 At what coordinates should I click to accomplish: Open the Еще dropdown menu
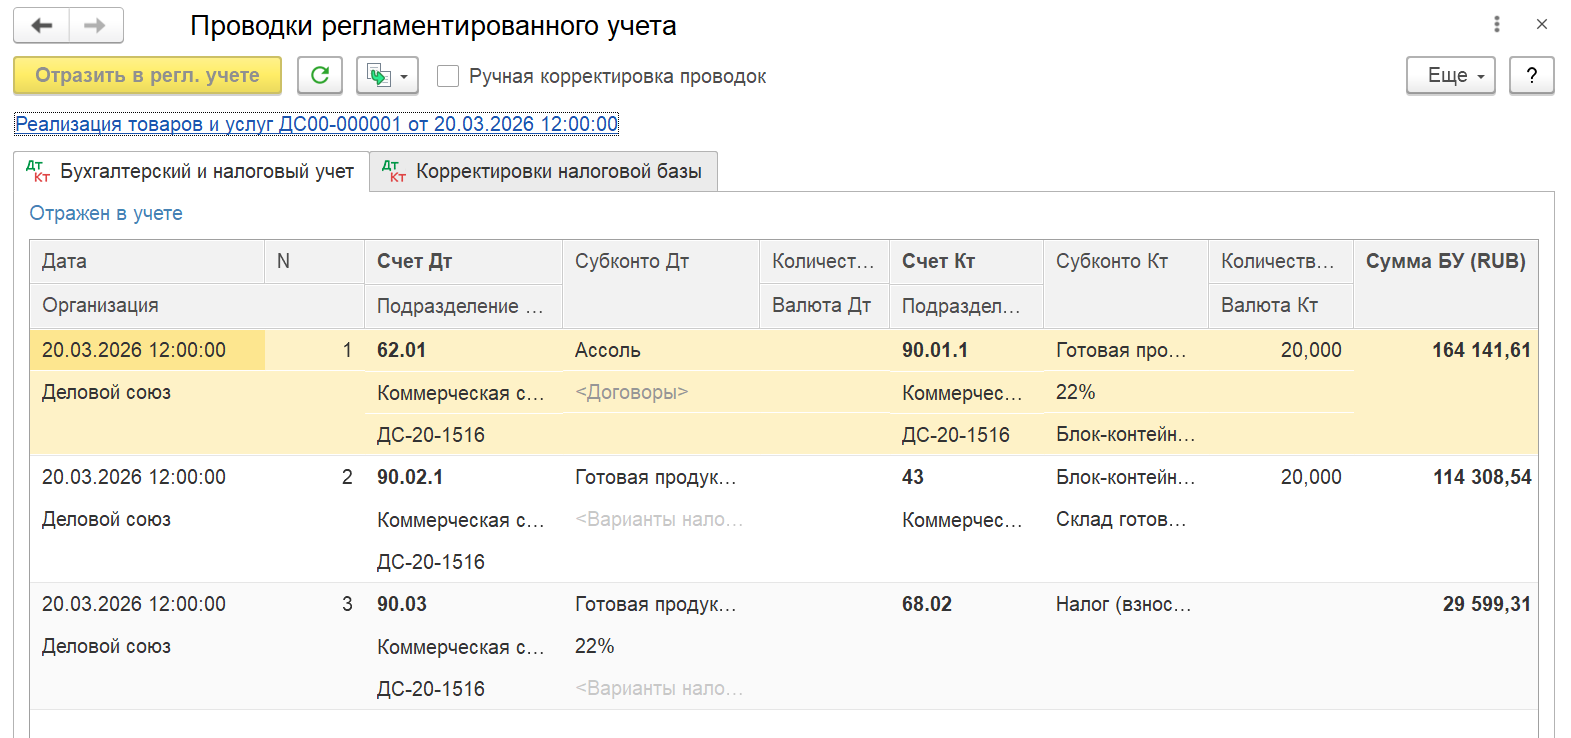click(x=1451, y=75)
